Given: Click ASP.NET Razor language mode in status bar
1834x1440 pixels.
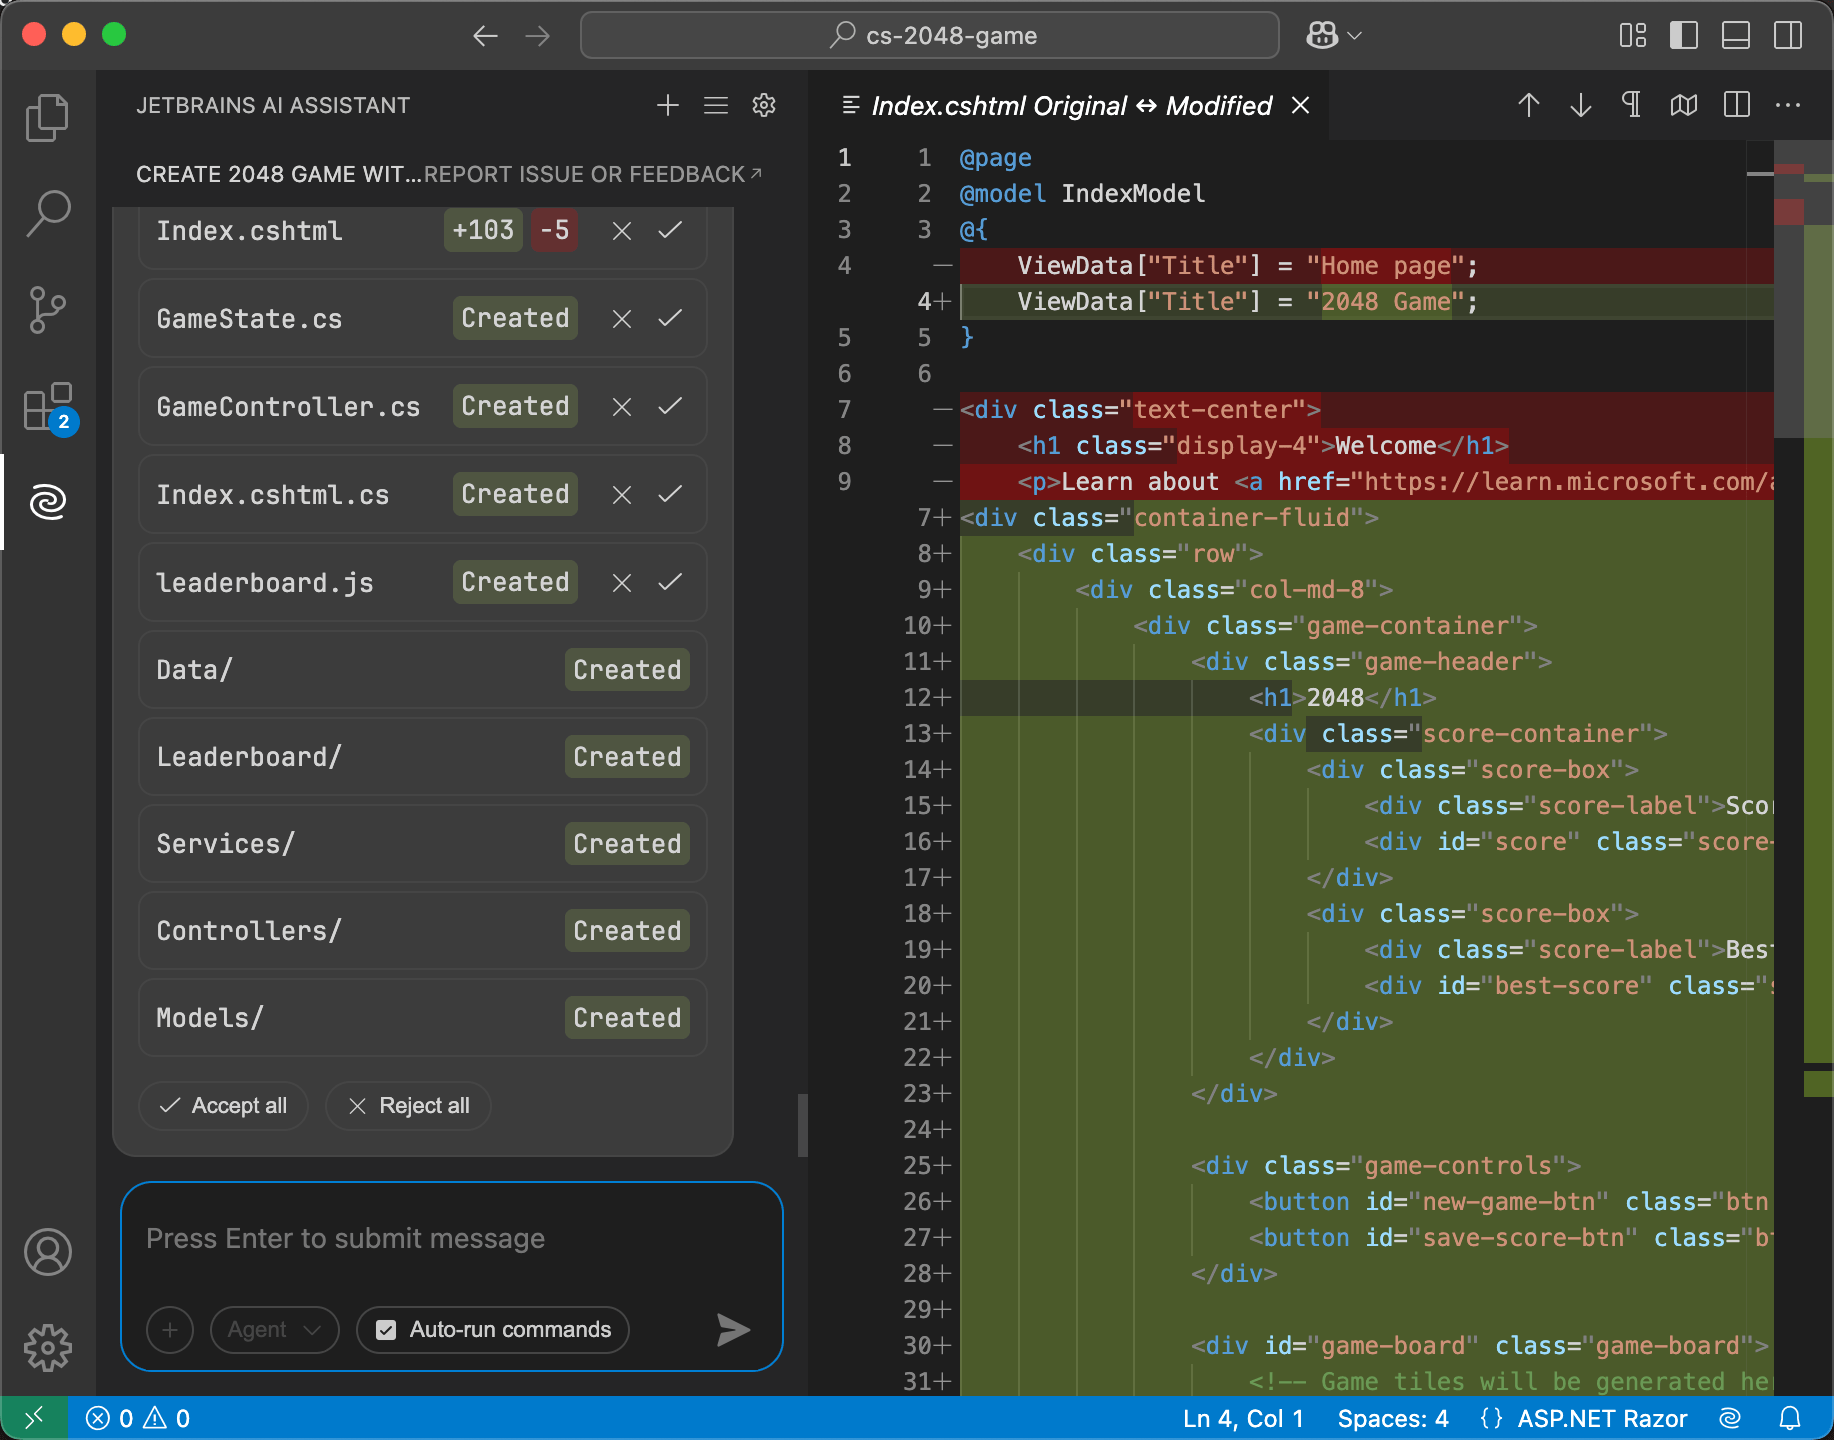Looking at the screenshot, I should [1601, 1418].
